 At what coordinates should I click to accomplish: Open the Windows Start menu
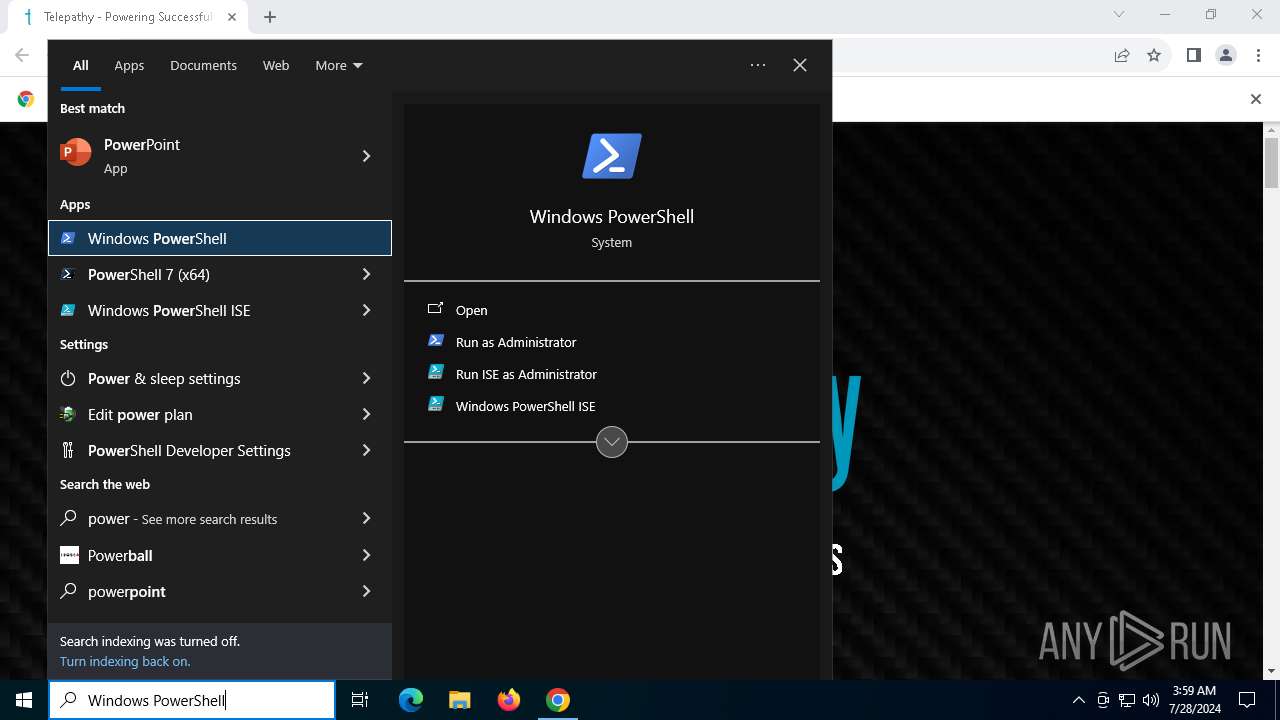(x=24, y=700)
